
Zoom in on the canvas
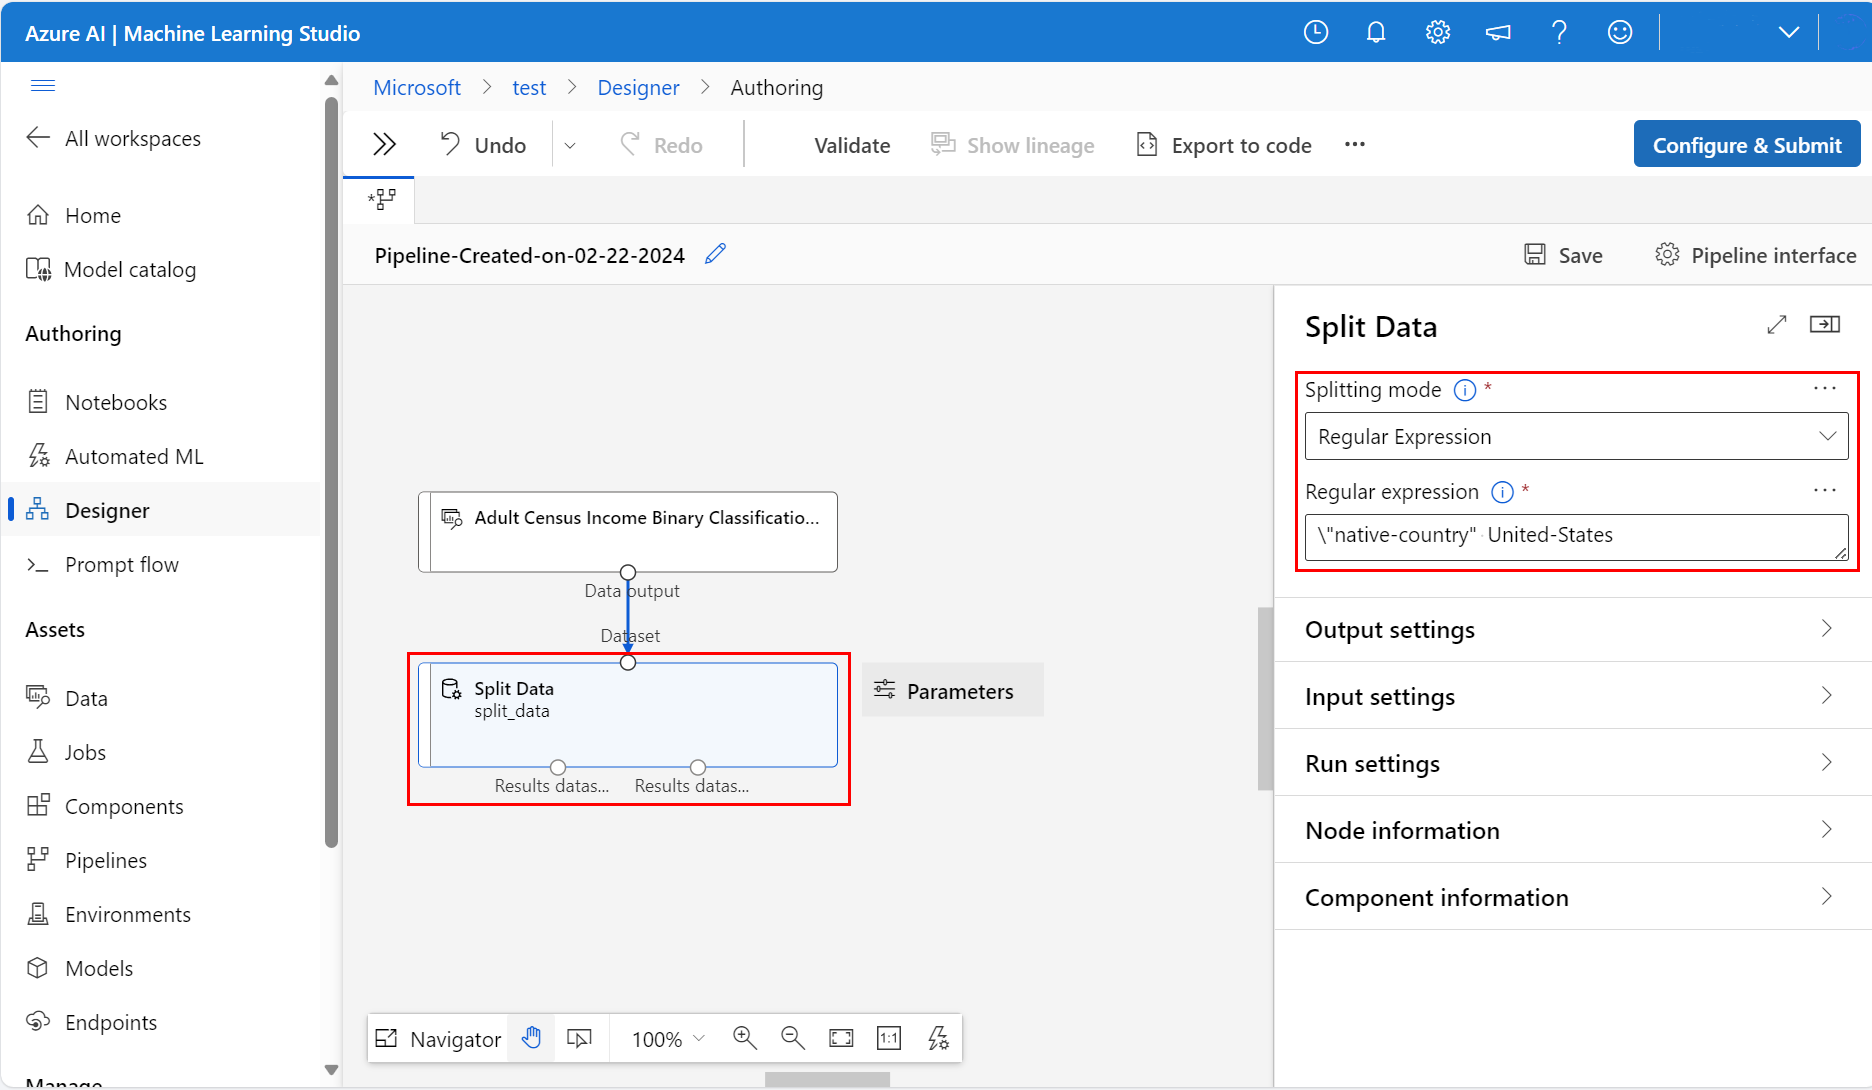pos(744,1038)
